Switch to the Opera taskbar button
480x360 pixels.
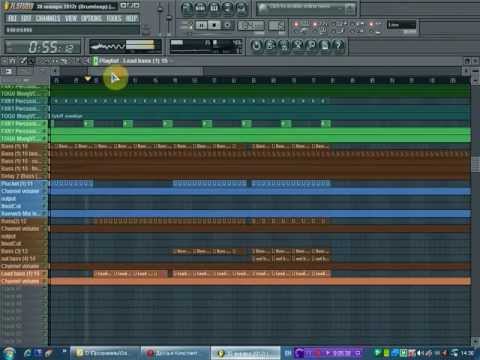point(175,353)
